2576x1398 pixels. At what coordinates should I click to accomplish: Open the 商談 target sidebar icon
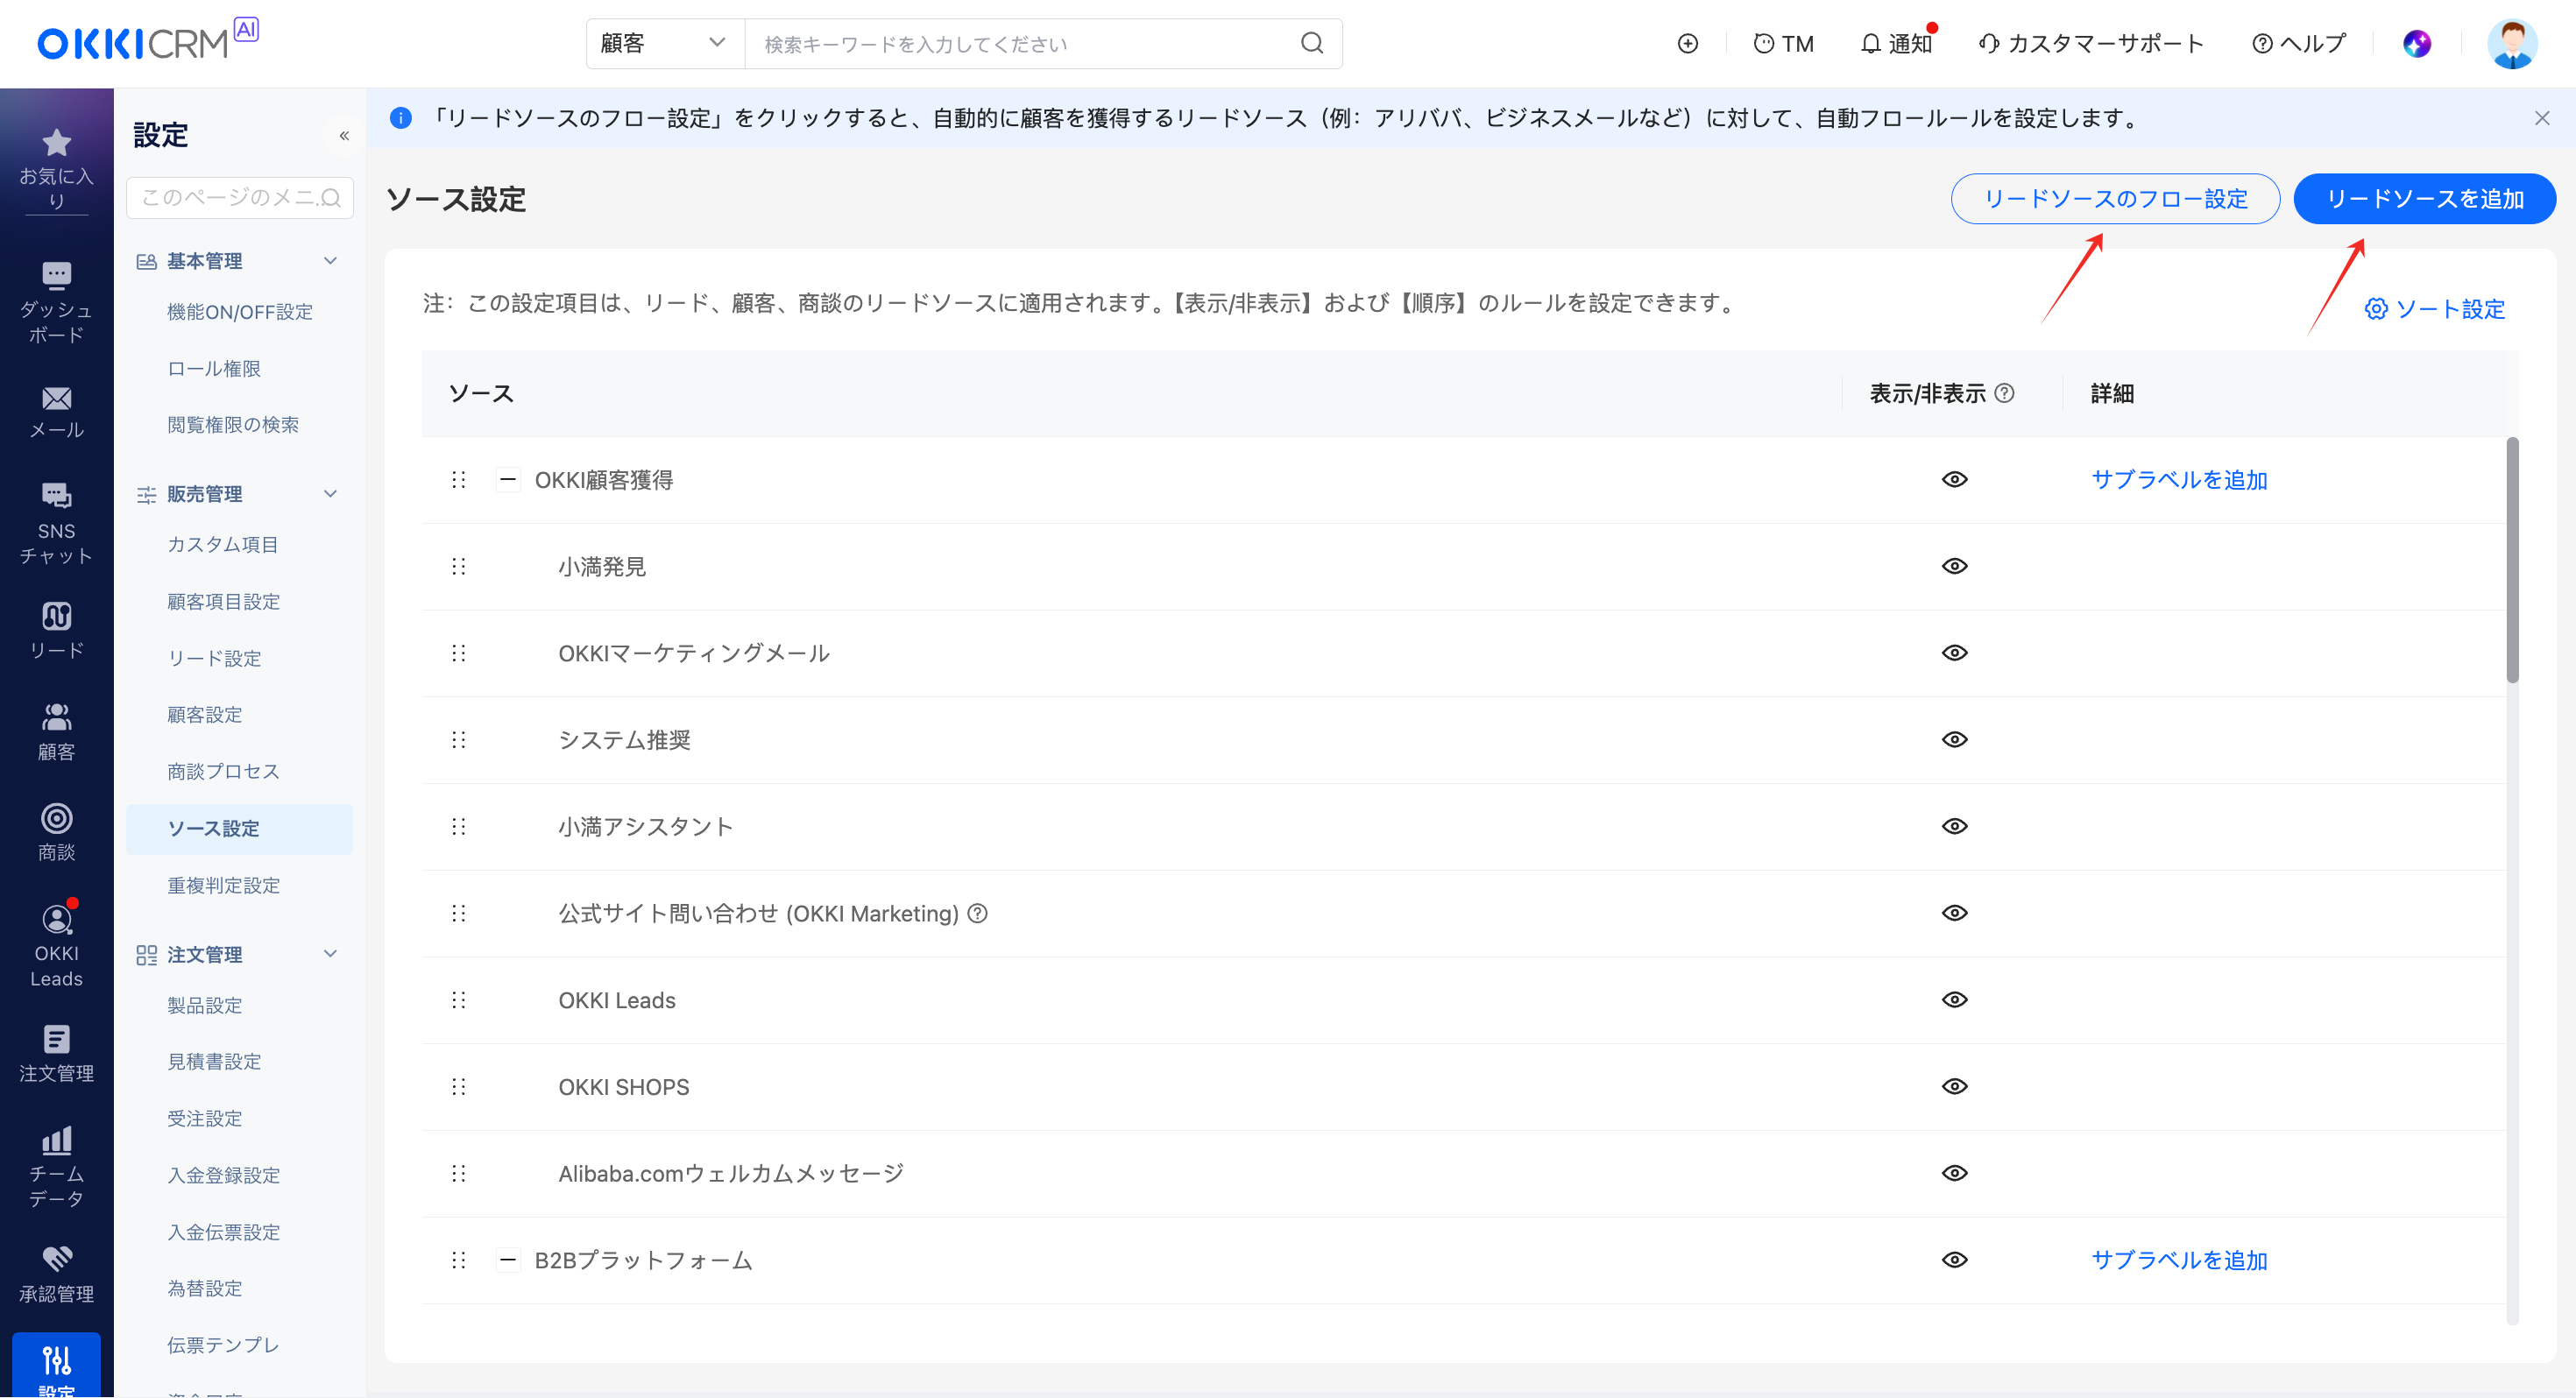(56, 818)
